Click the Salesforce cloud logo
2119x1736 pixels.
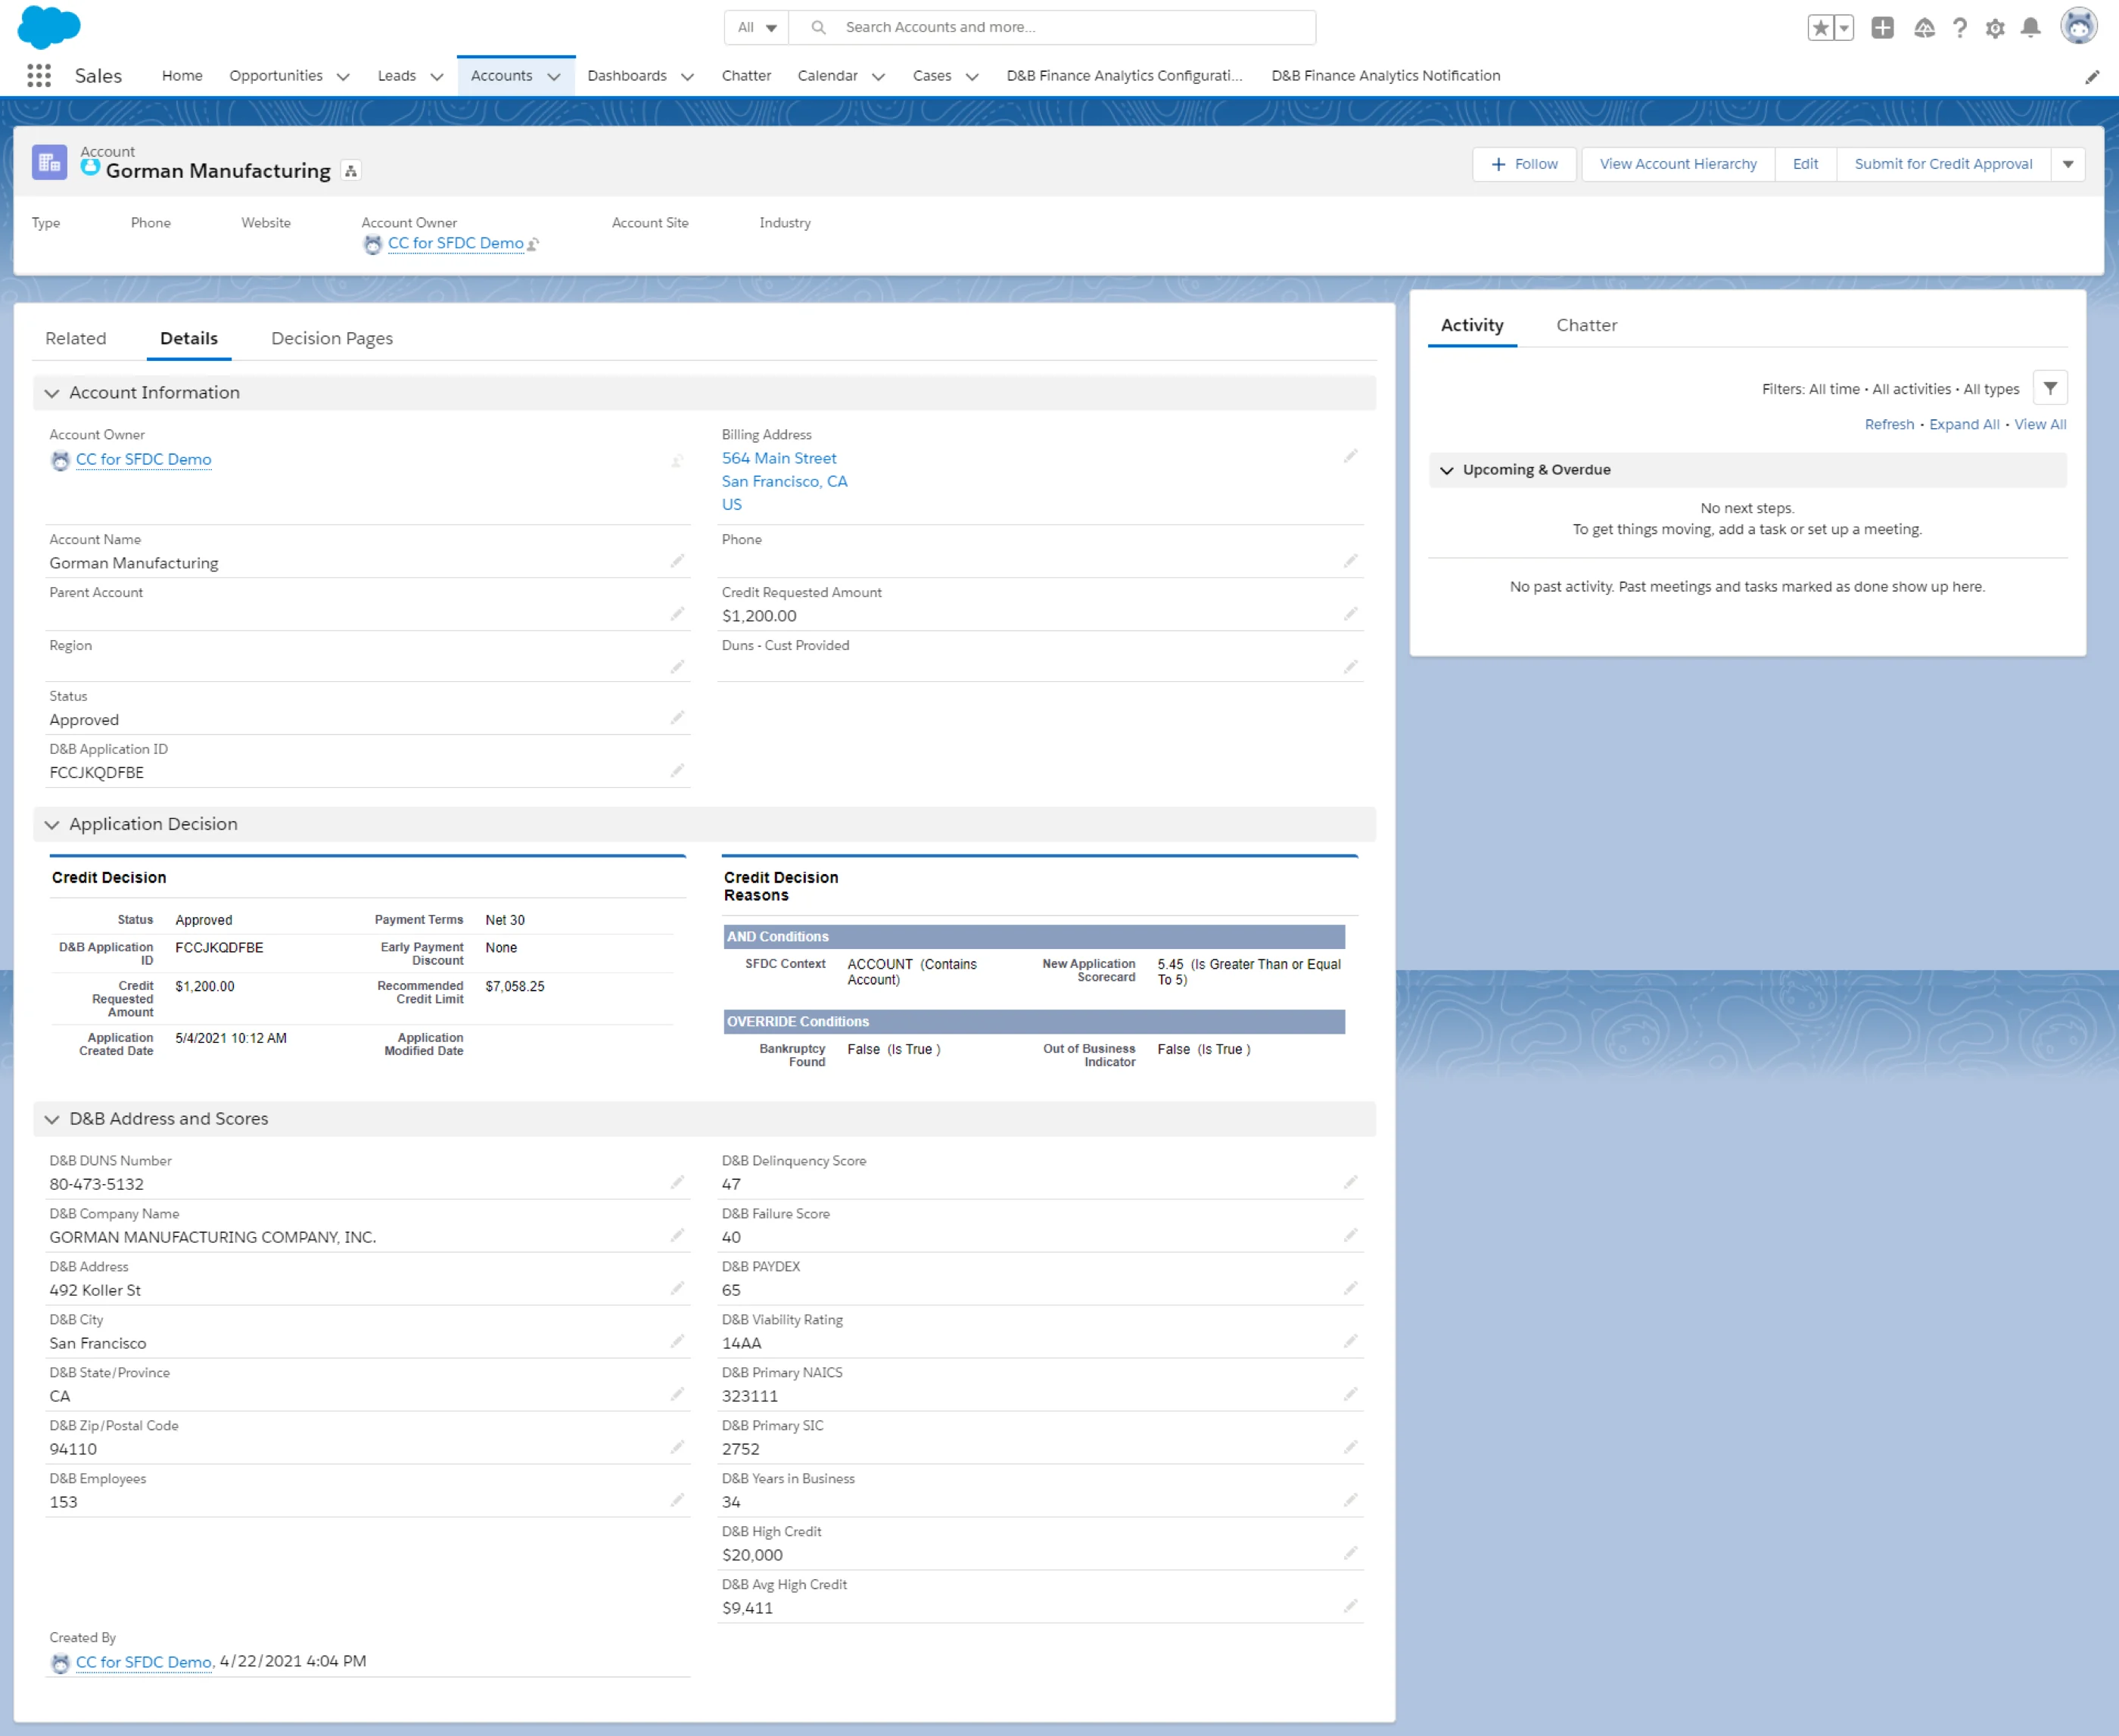click(49, 26)
